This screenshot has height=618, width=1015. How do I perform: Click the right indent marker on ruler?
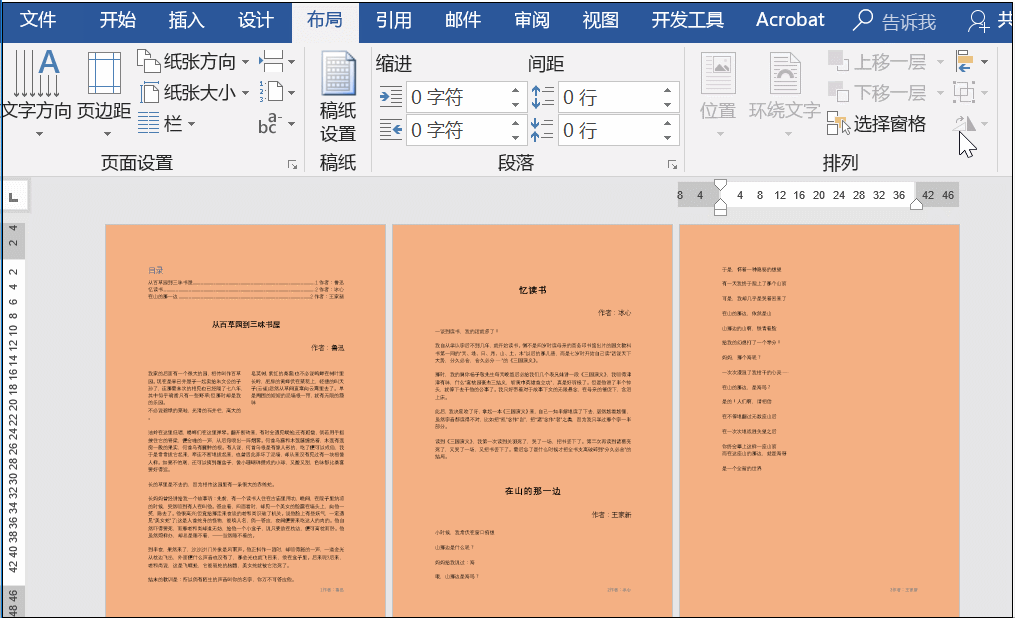click(x=916, y=204)
